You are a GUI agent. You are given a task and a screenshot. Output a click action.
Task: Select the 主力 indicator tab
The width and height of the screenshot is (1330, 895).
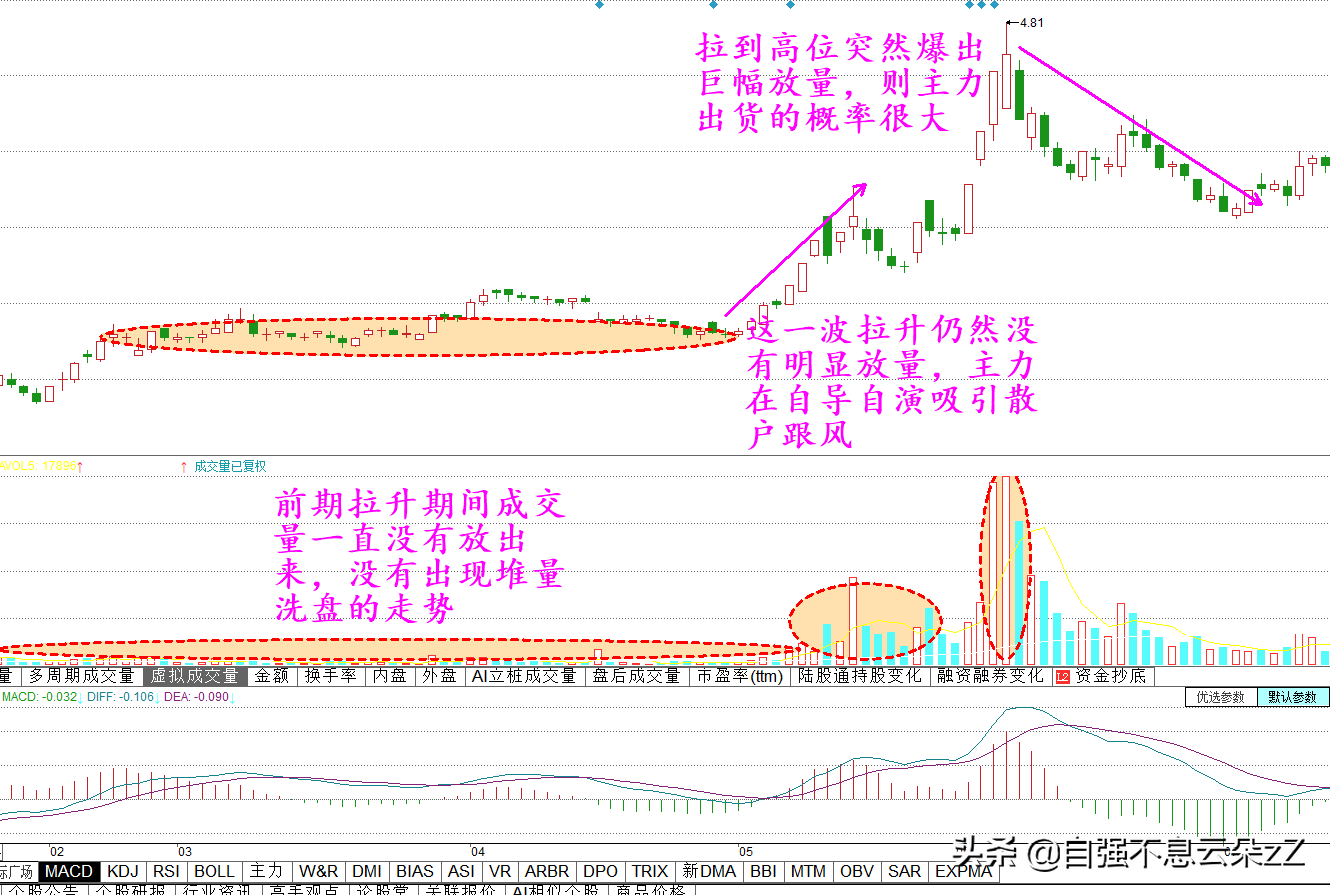(267, 871)
